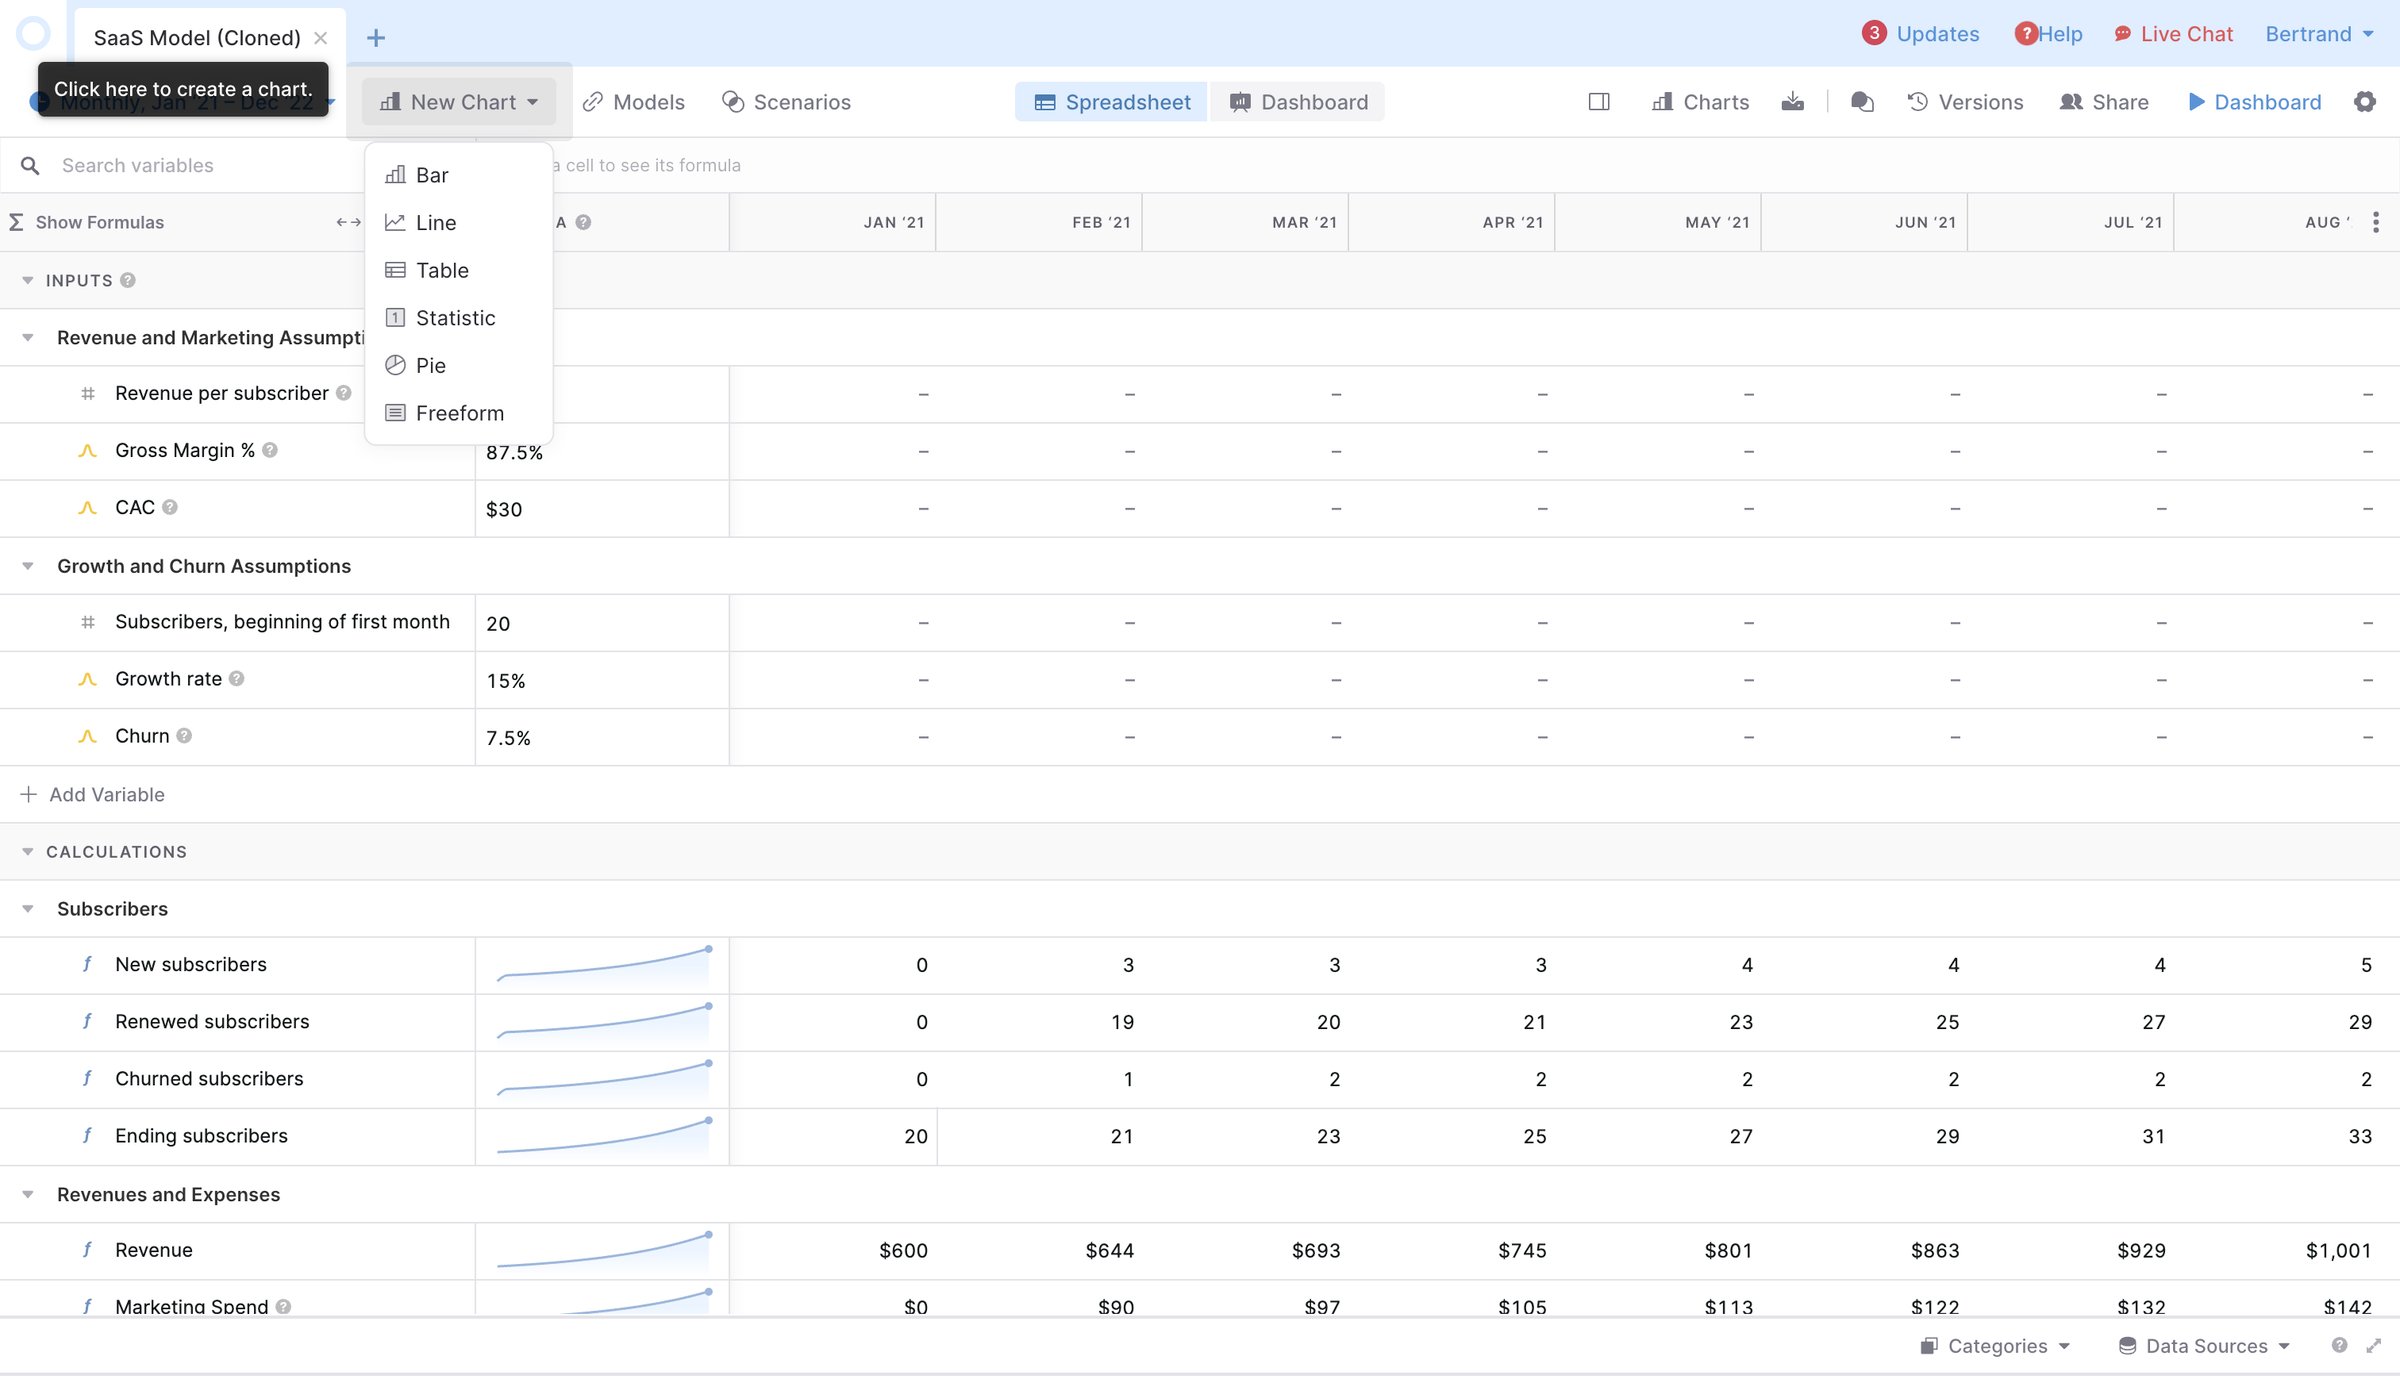Open Models link in toolbar
Screen dimensions: 2400x1379
[634, 102]
